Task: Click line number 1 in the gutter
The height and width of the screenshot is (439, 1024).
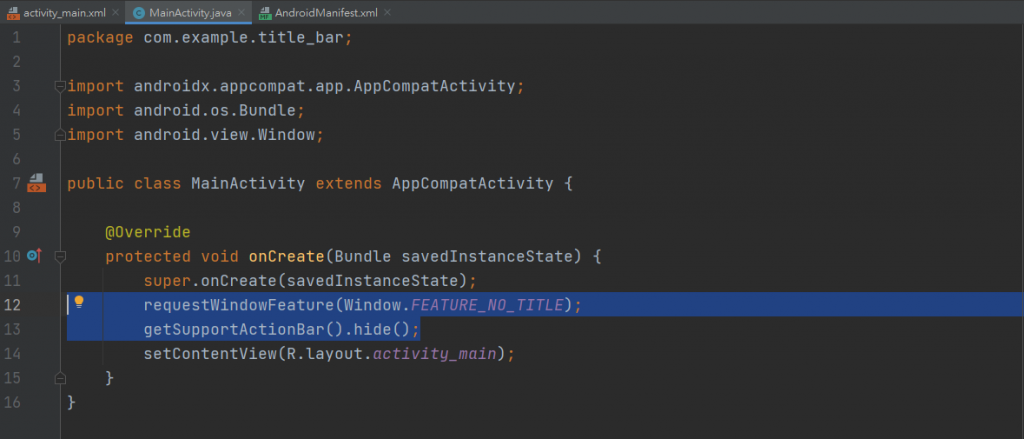Action: click(16, 37)
